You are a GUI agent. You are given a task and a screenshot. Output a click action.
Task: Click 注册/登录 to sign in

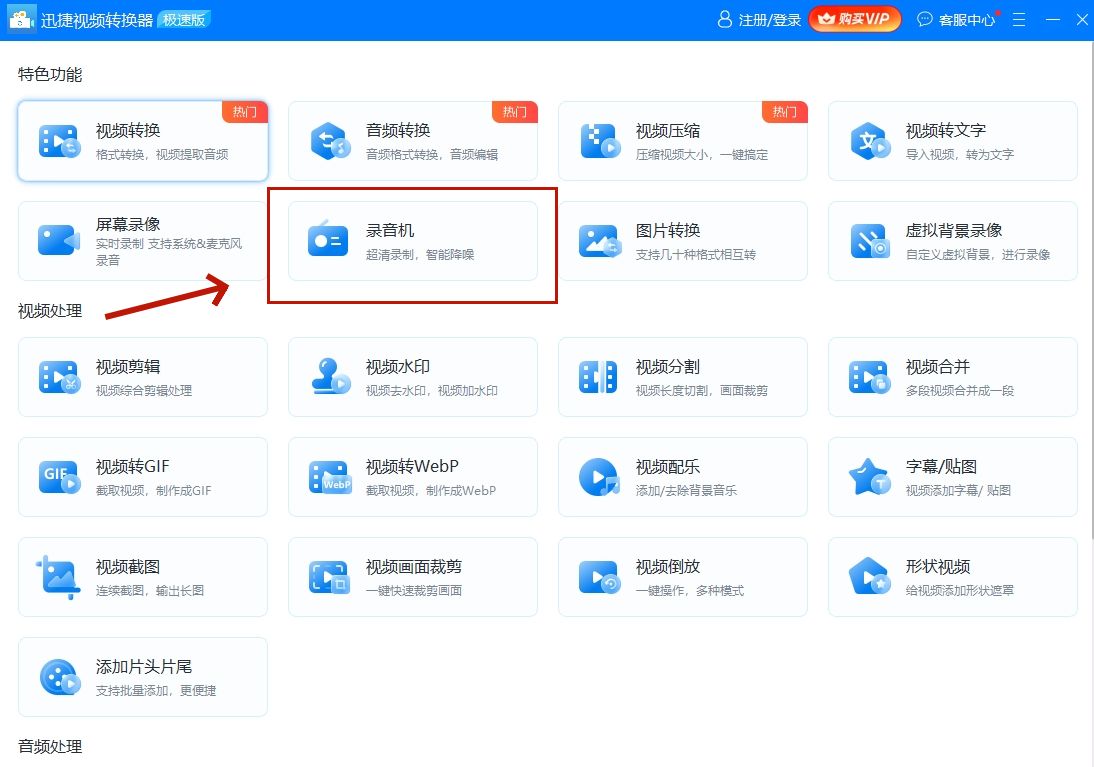759,20
